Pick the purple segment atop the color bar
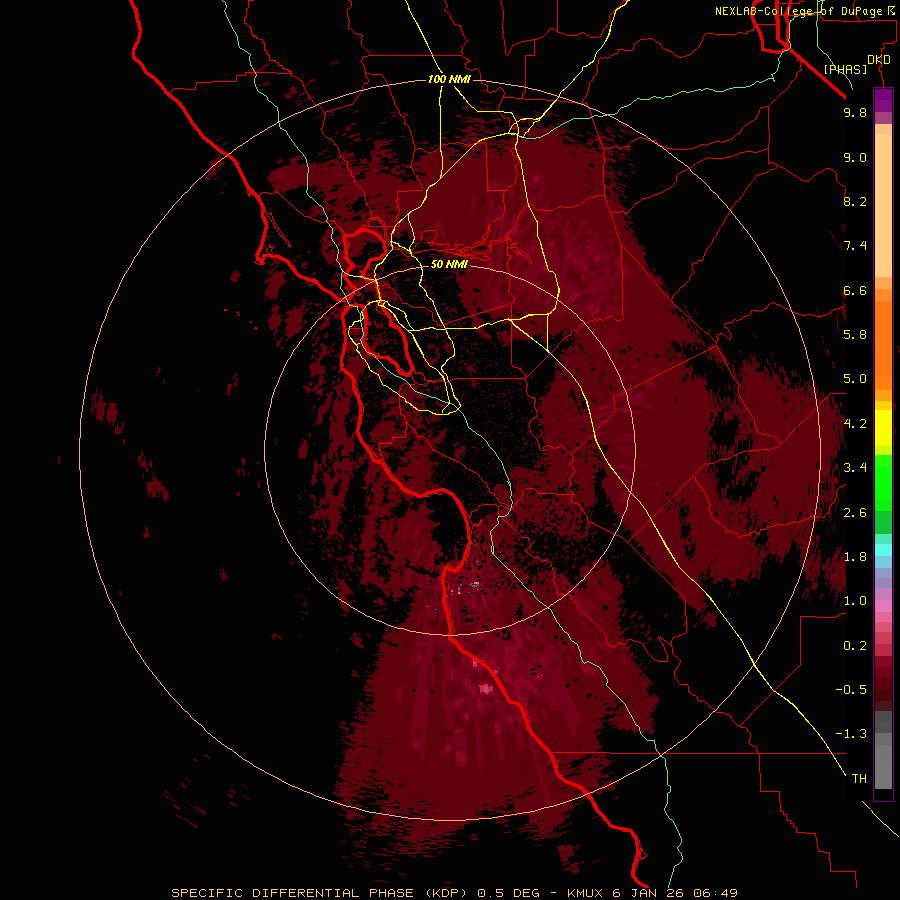Image resolution: width=900 pixels, height=900 pixels. pos(883,101)
